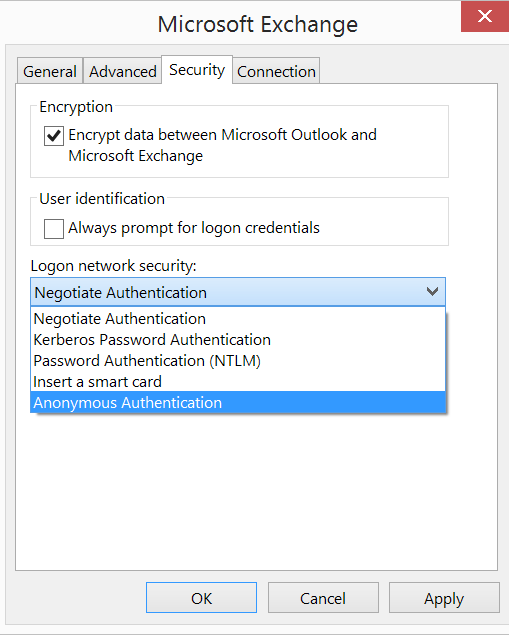The image size is (509, 635).
Task: Select the highlighted Anonymous Authentication item
Action: pos(238,403)
